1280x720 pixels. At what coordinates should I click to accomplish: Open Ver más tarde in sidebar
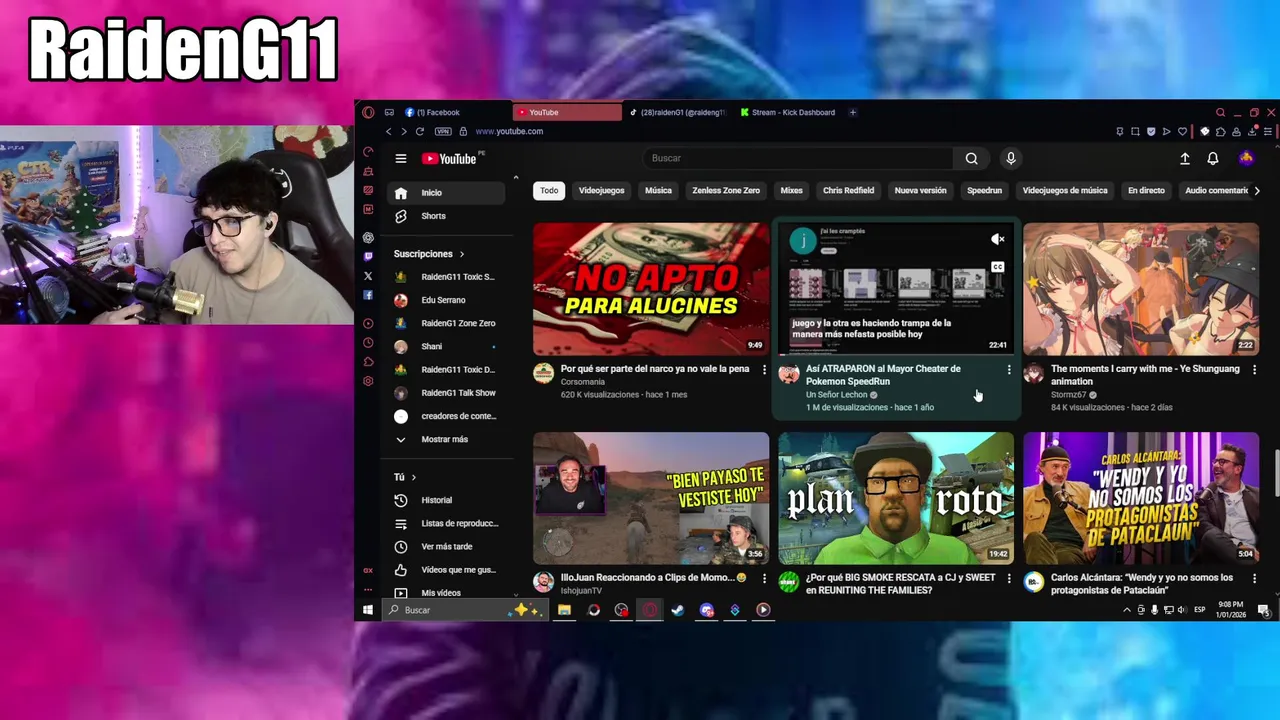click(447, 546)
